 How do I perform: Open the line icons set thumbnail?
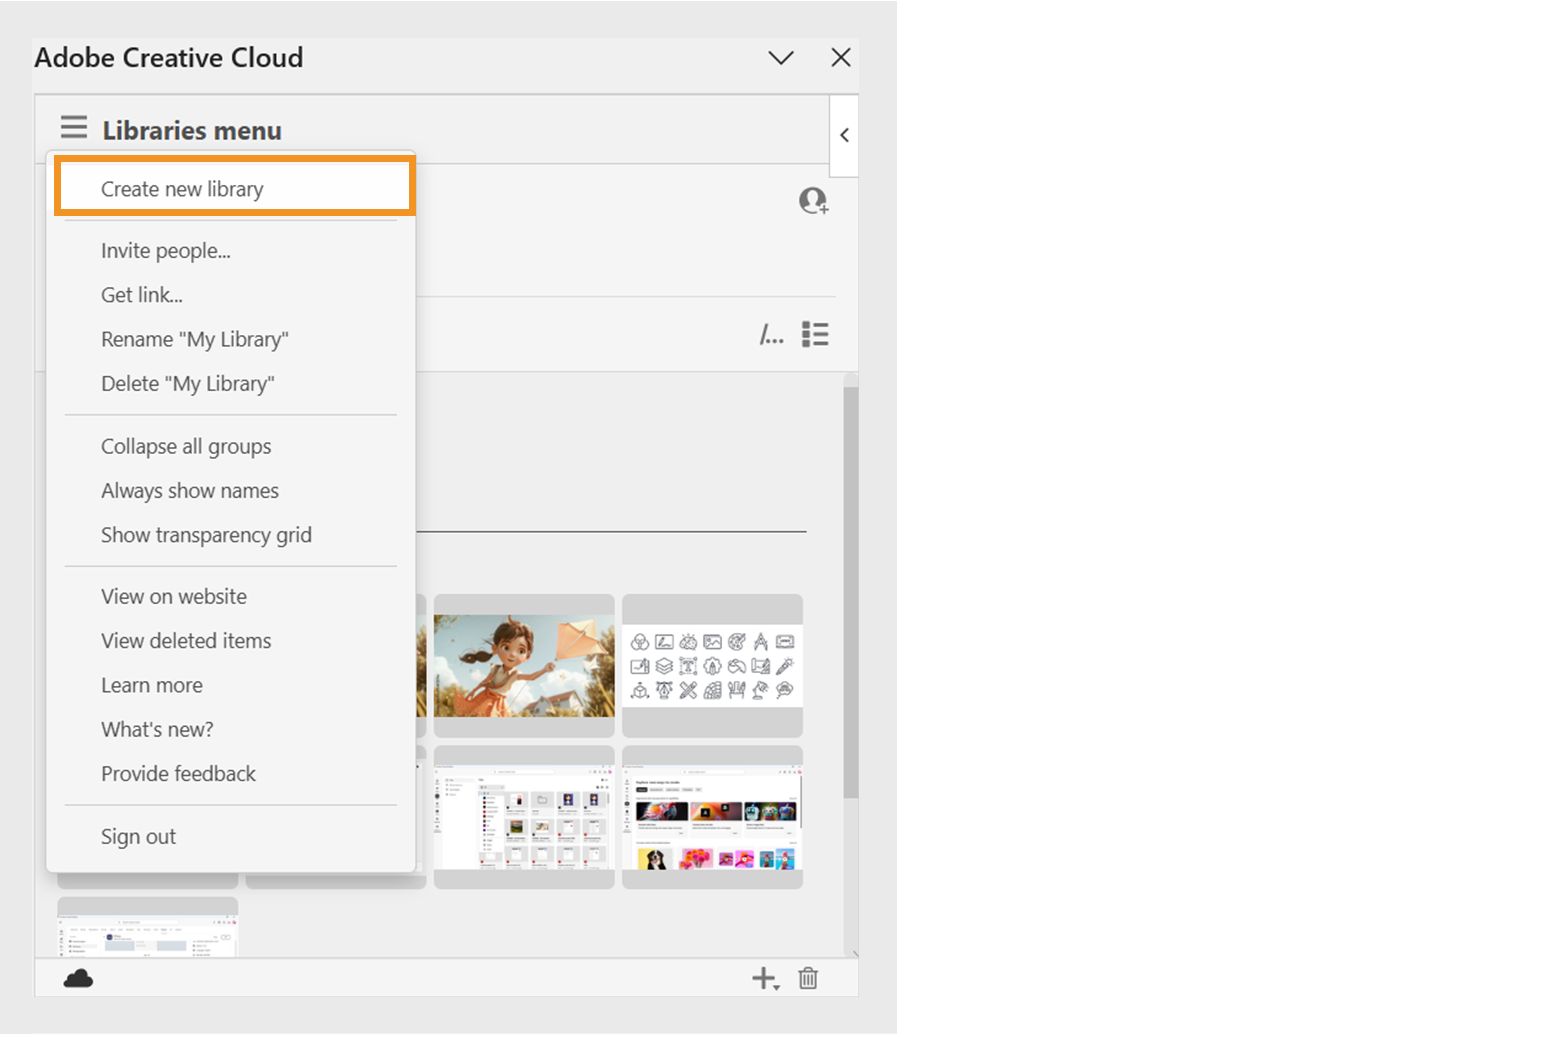point(712,665)
